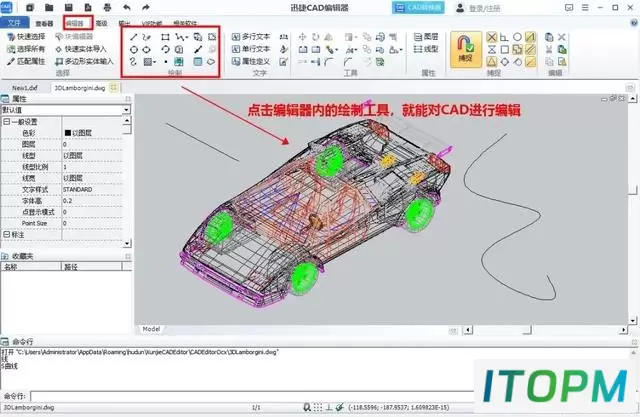Click the 命令行 command input field
This screenshot has height=417, width=640.
pyautogui.click(x=252, y=396)
